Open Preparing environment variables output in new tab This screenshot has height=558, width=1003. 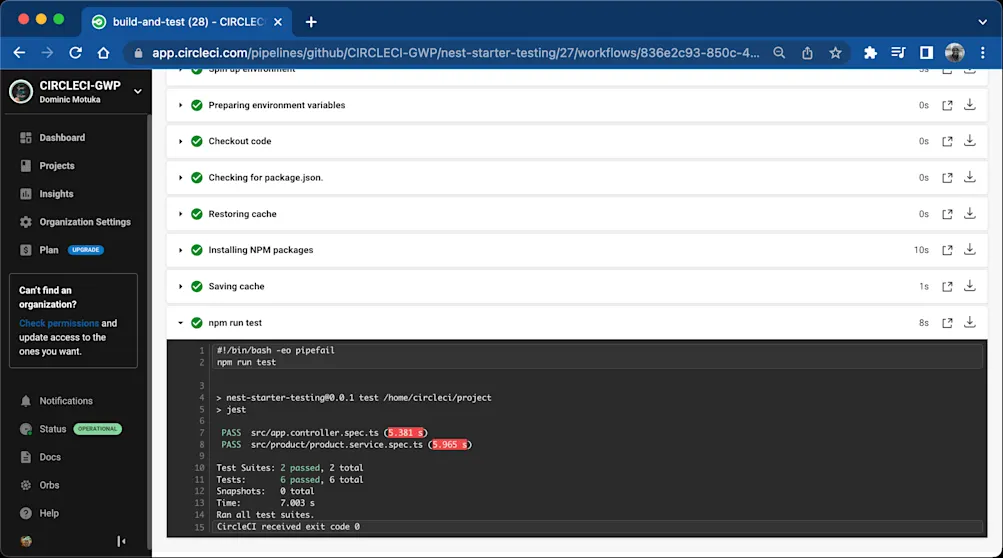(x=947, y=105)
